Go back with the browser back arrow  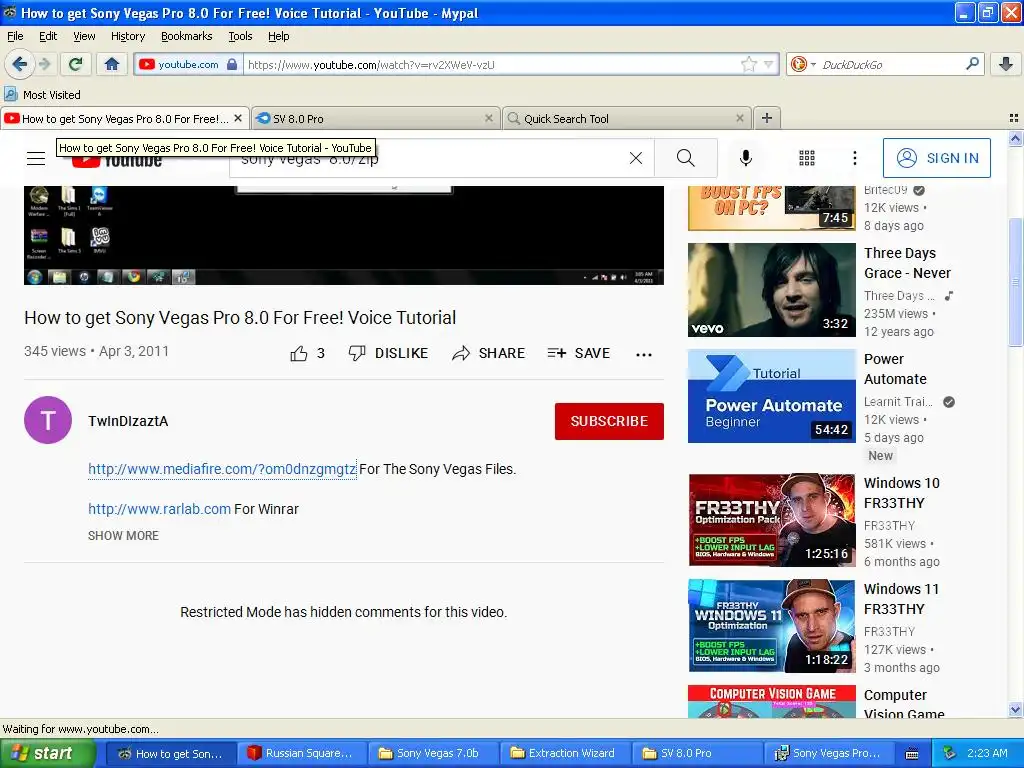tap(20, 64)
